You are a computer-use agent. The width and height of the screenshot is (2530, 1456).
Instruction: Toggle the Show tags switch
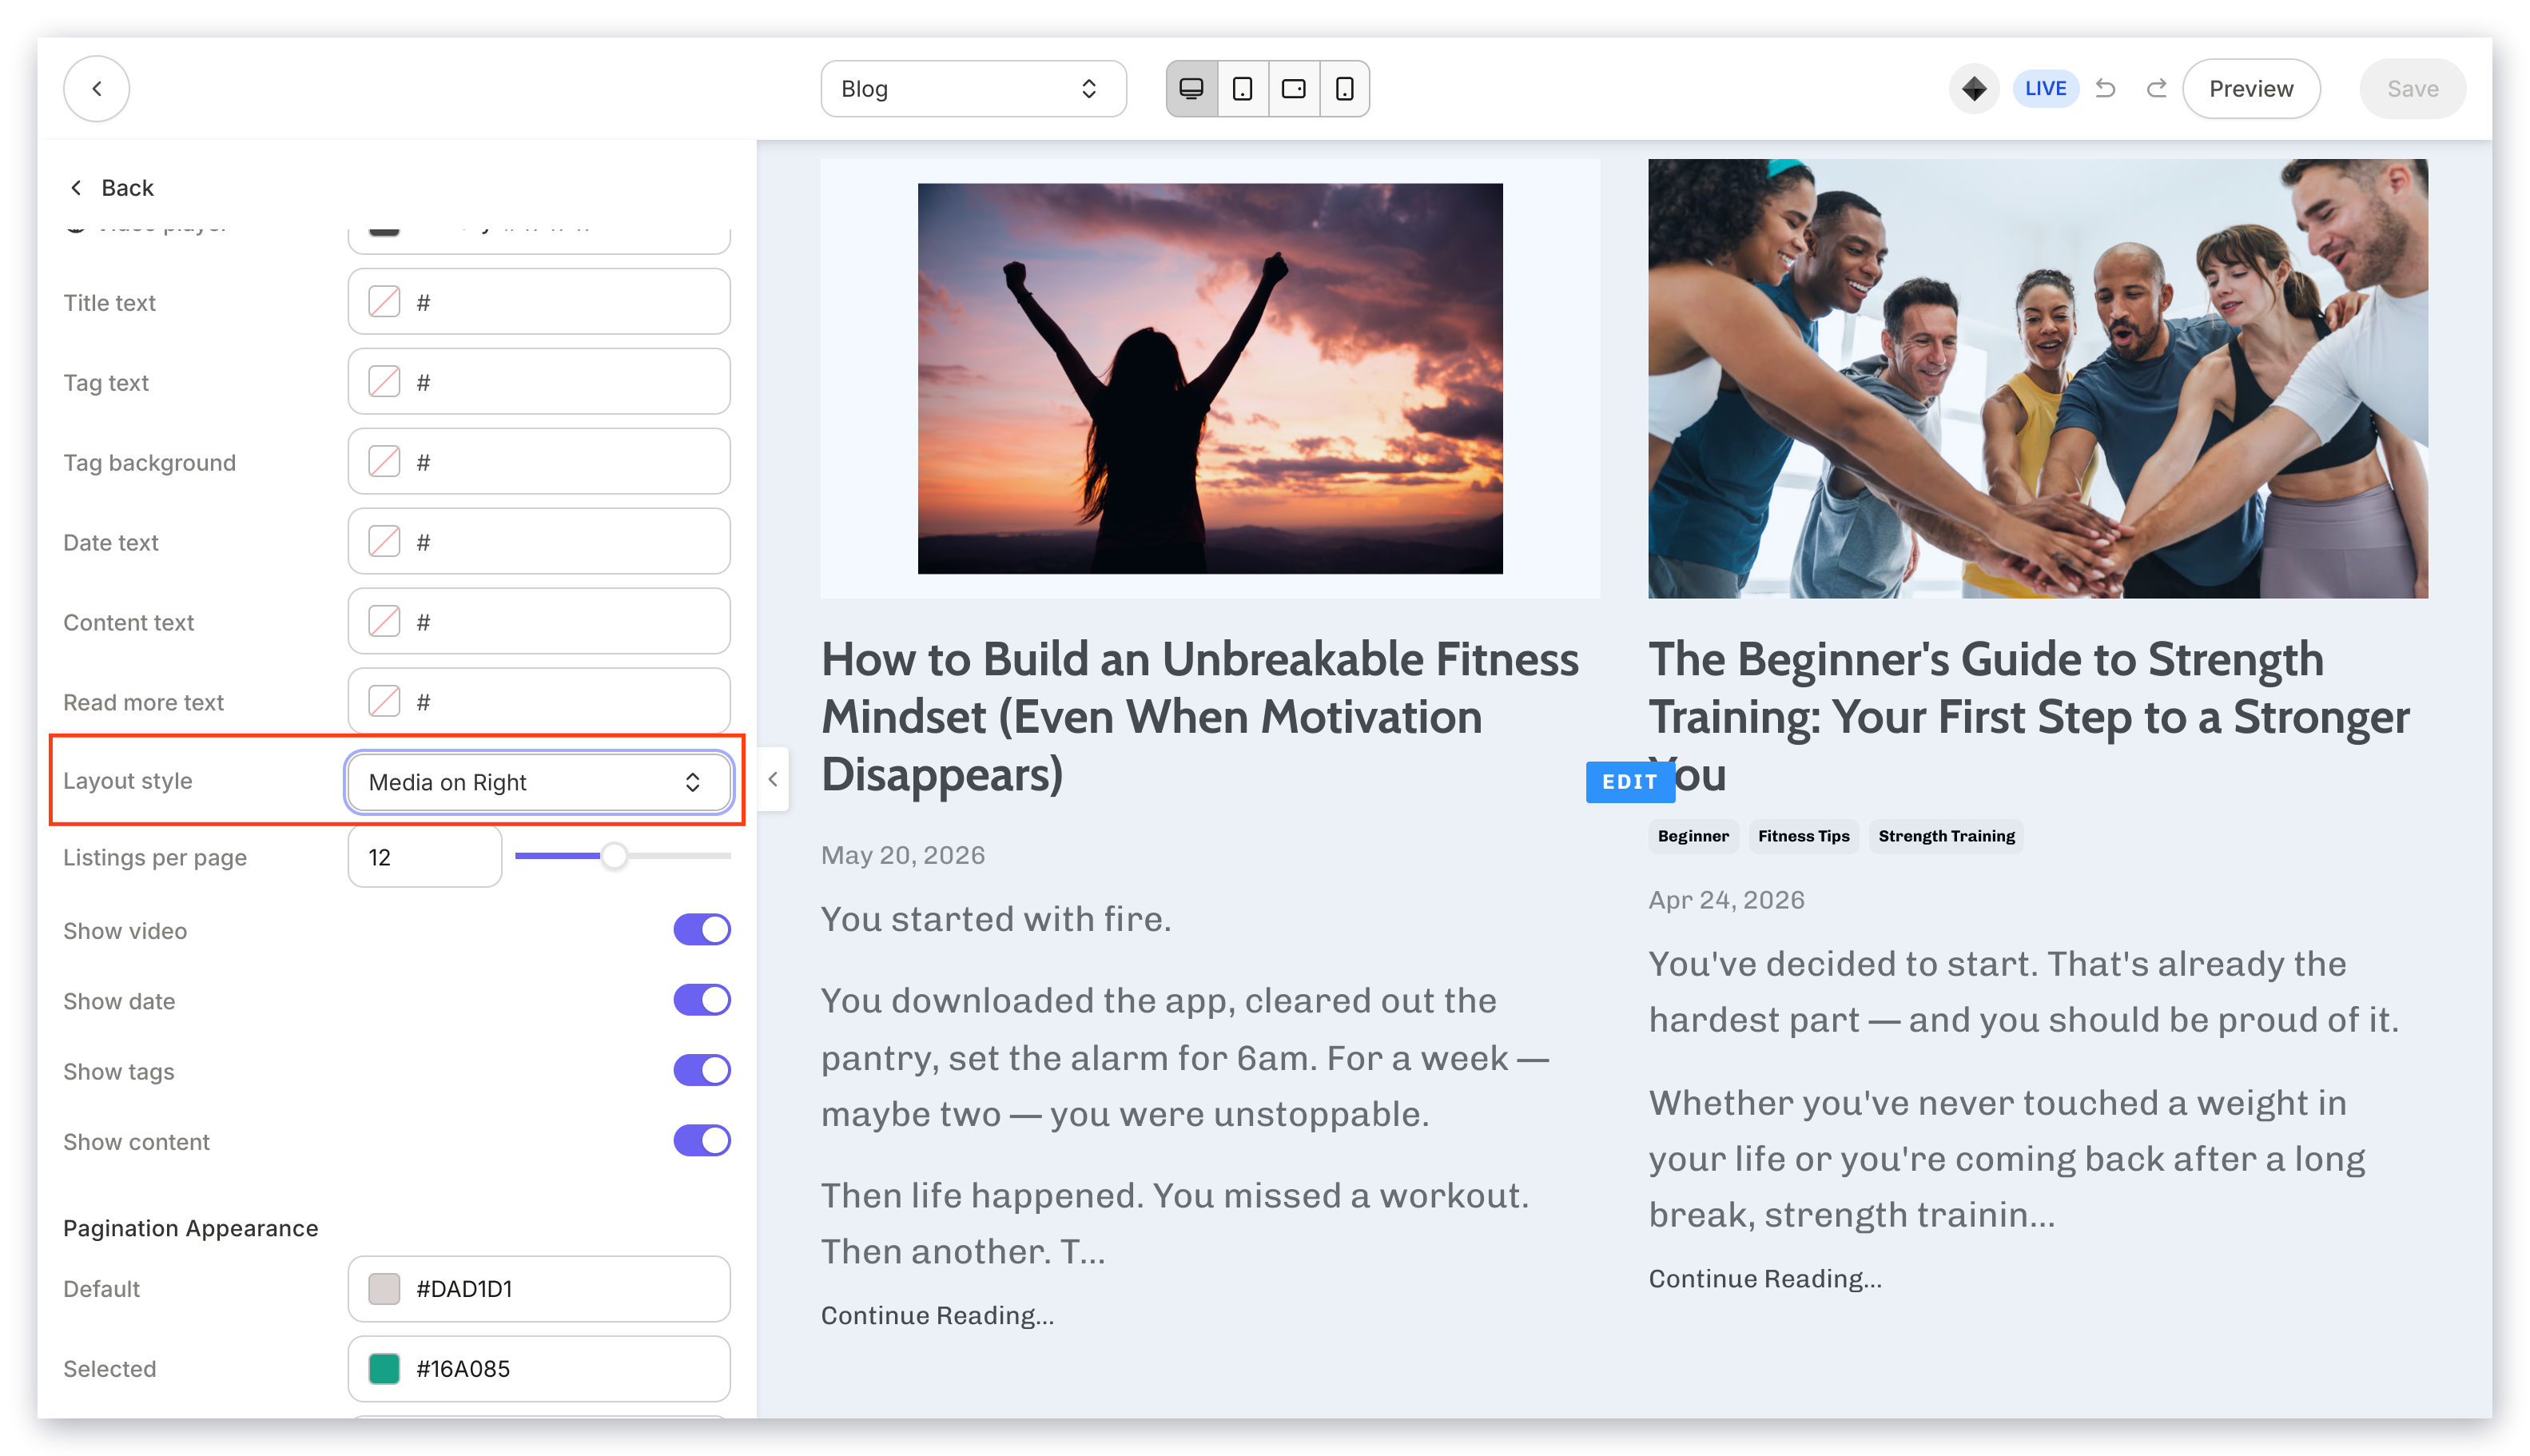click(701, 1071)
